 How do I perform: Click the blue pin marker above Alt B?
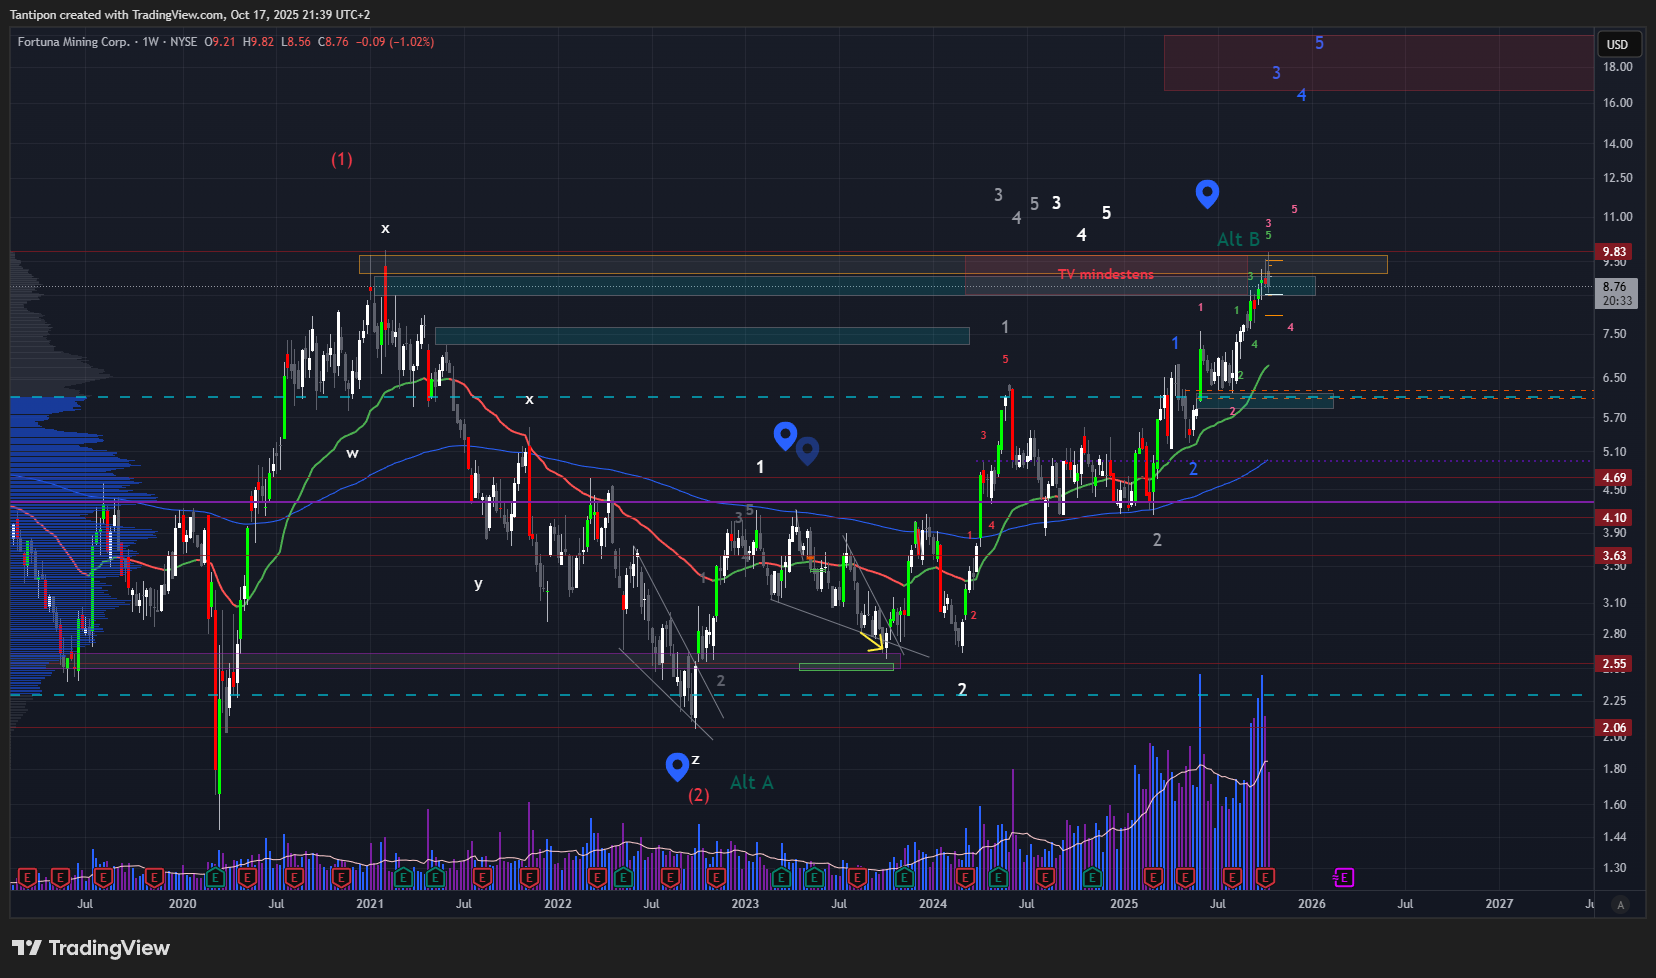1207,192
